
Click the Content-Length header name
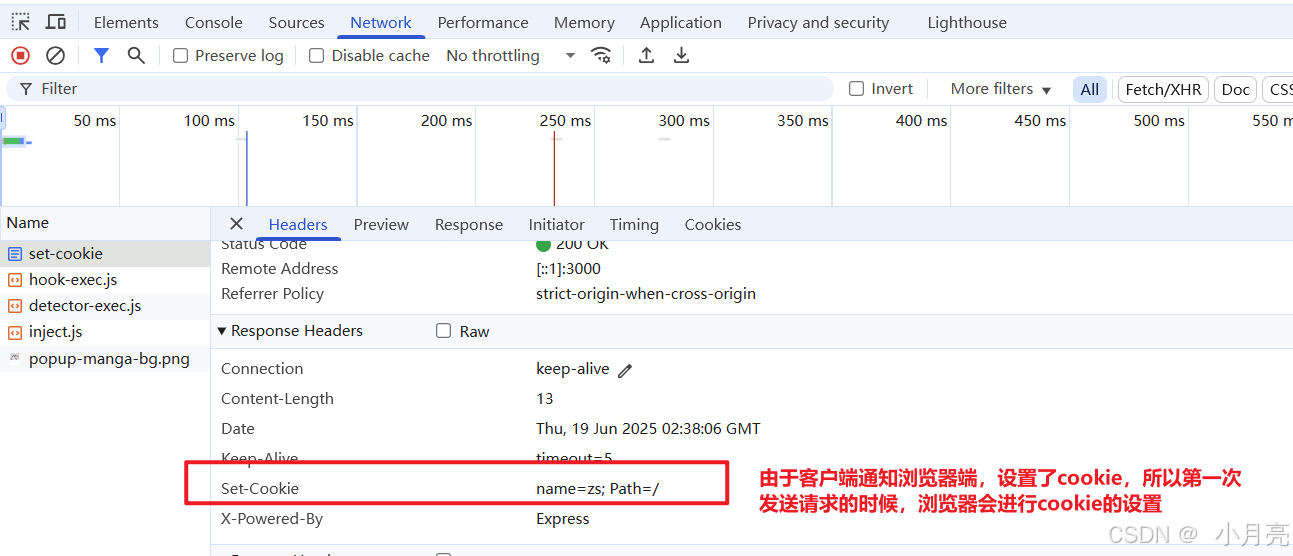pyautogui.click(x=277, y=399)
